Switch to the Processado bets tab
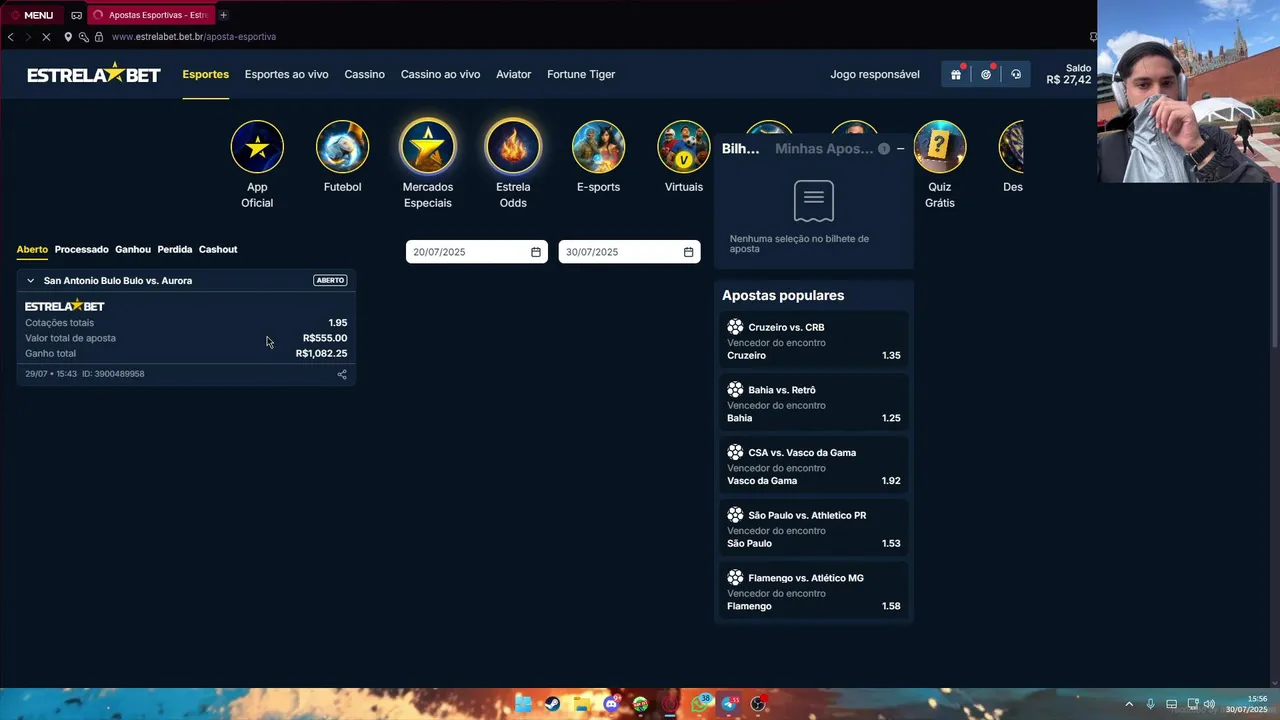 click(x=81, y=249)
